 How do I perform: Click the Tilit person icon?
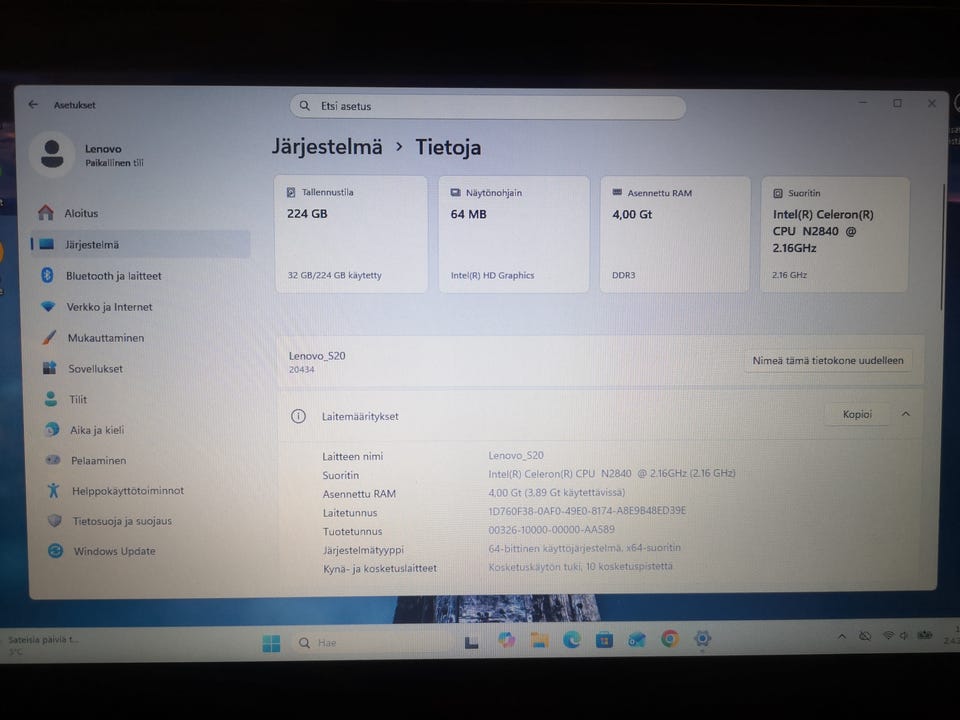click(x=51, y=399)
